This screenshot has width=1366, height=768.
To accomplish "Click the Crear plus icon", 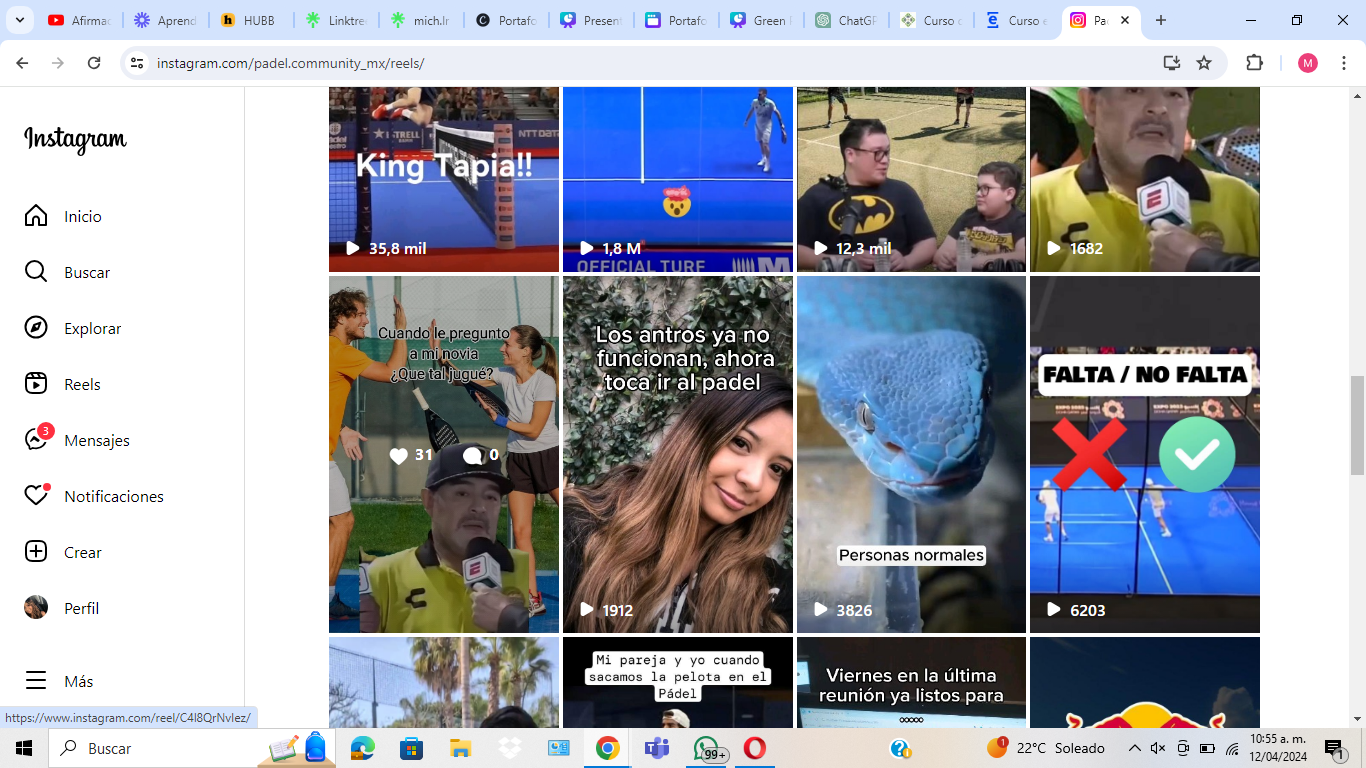I will 36,552.
